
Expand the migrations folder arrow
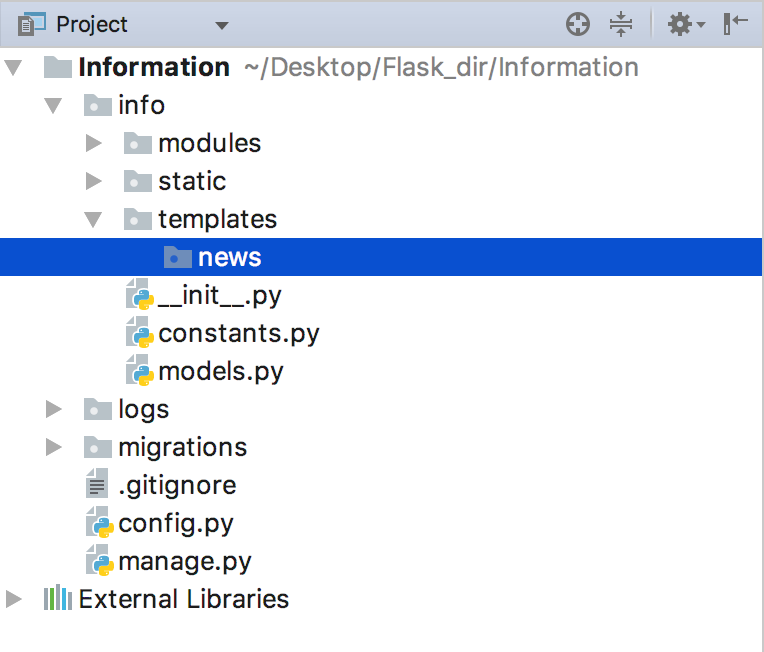54,447
